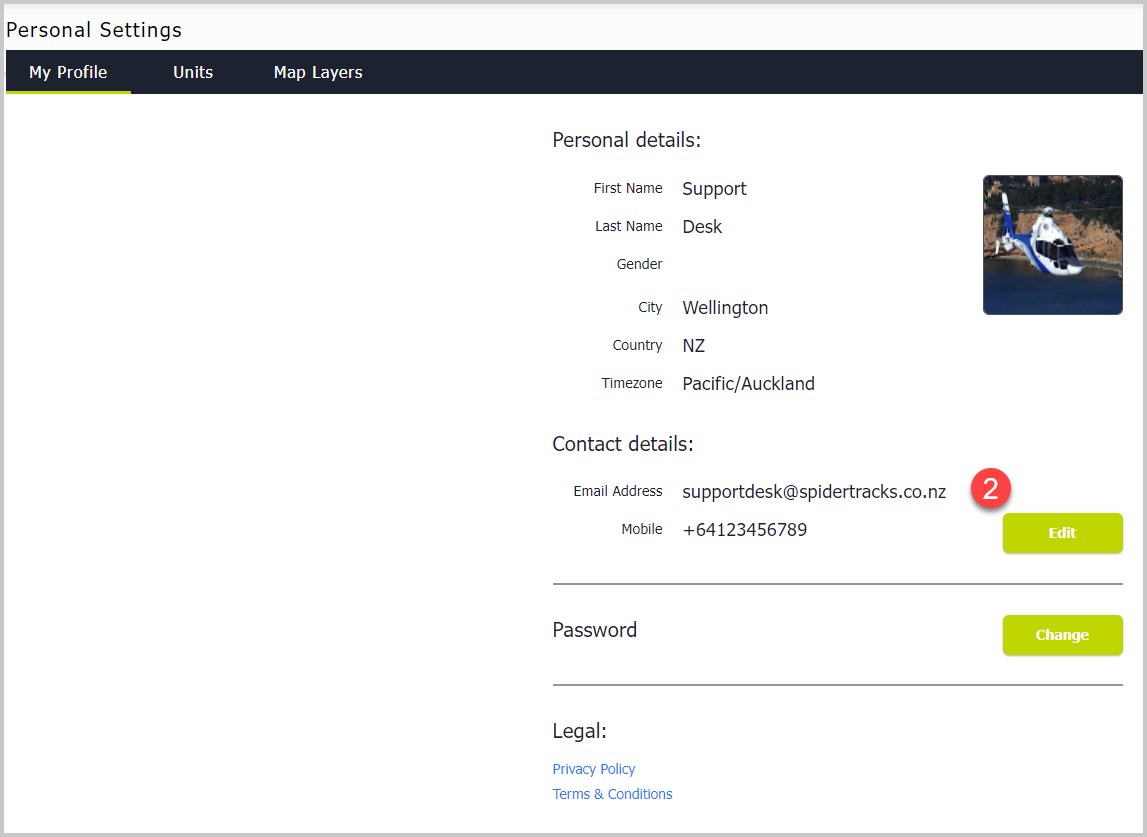This screenshot has width=1147, height=837.
Task: Click the Edit button for contact details
Action: (1062, 533)
